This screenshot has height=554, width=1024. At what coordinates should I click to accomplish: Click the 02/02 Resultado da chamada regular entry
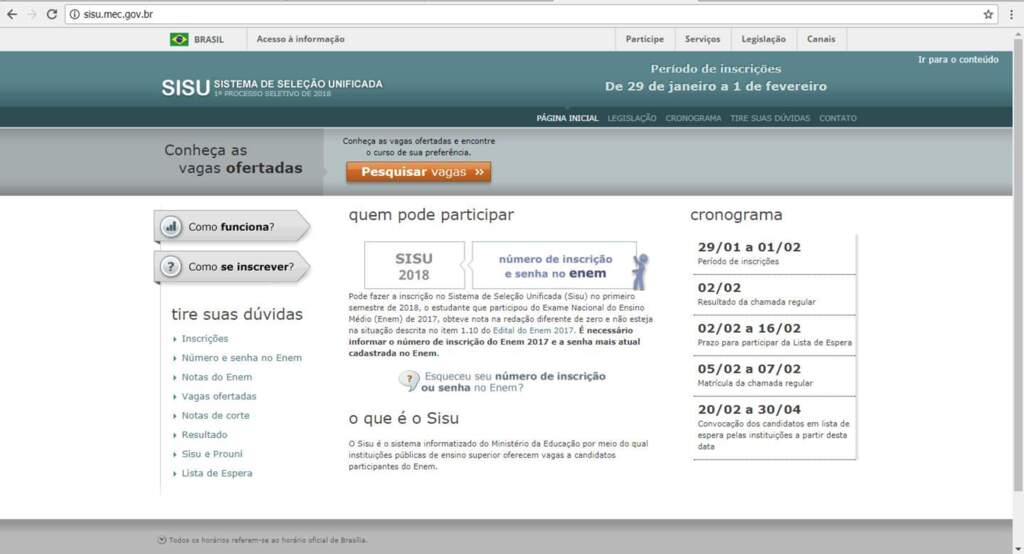[x=775, y=295]
